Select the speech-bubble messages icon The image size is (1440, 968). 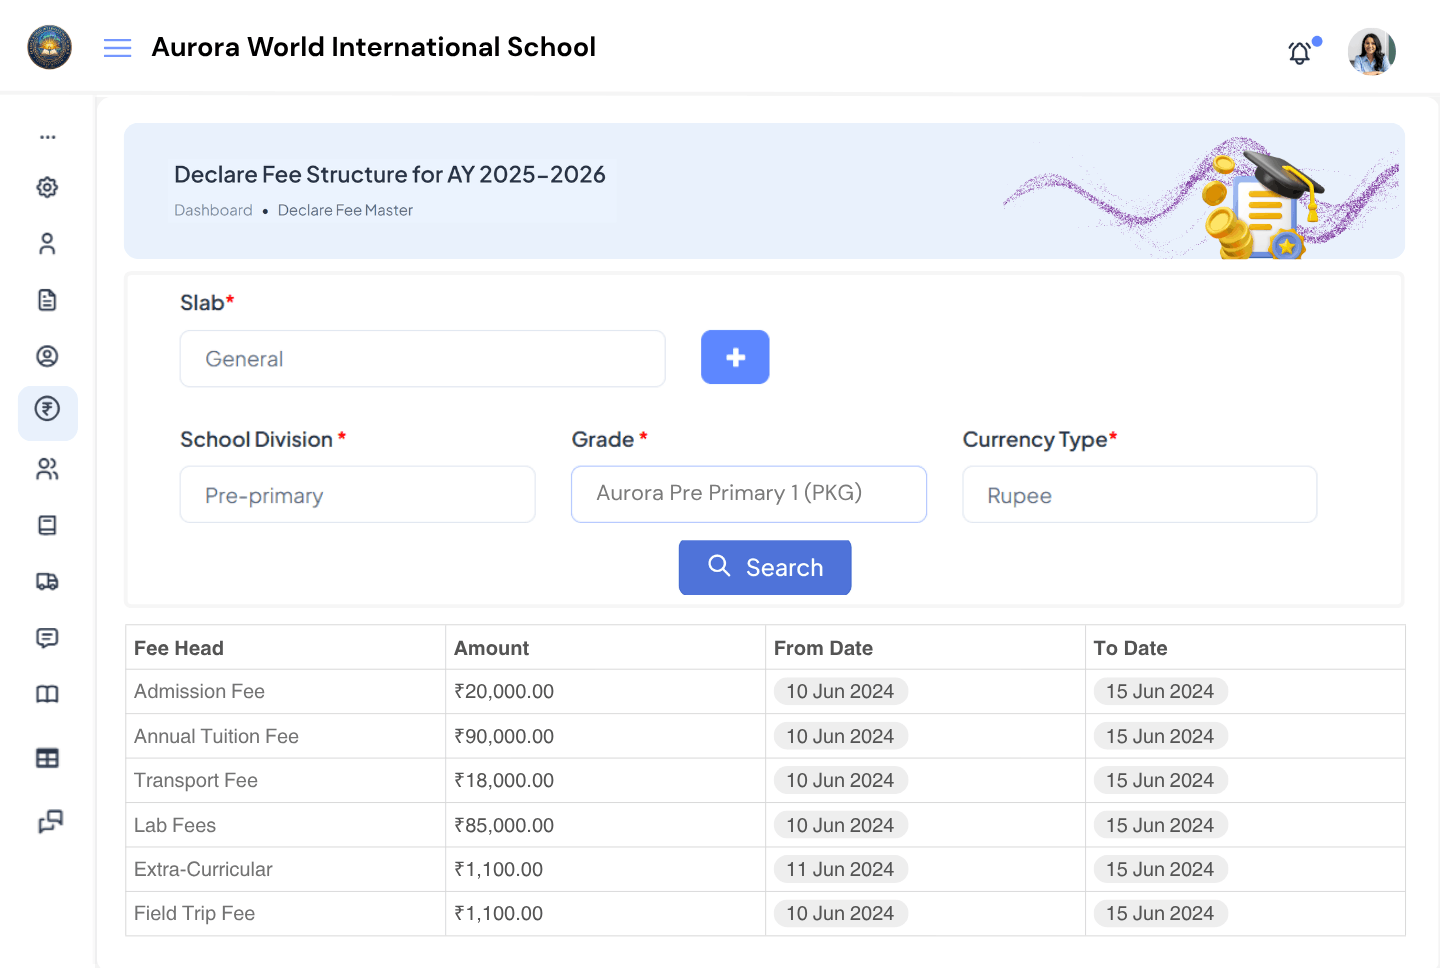[x=47, y=637]
